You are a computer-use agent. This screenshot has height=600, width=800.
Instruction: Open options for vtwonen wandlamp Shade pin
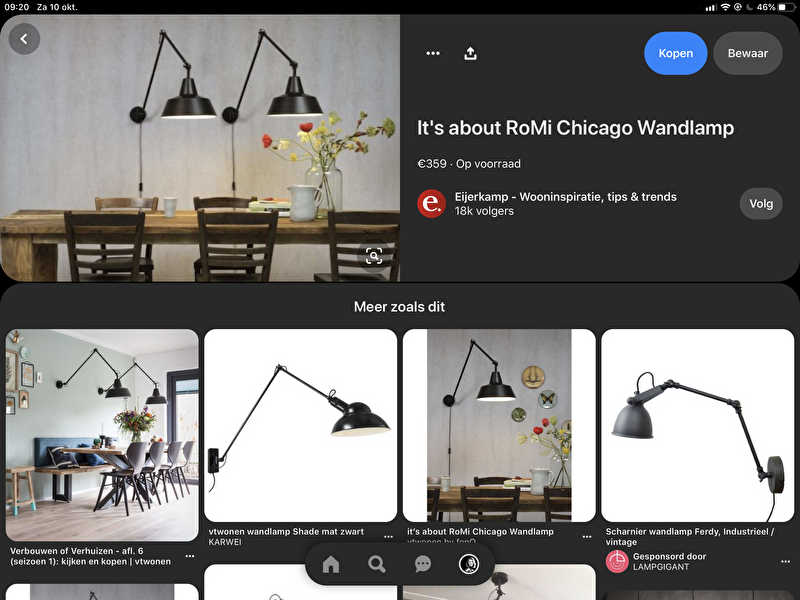pos(388,537)
